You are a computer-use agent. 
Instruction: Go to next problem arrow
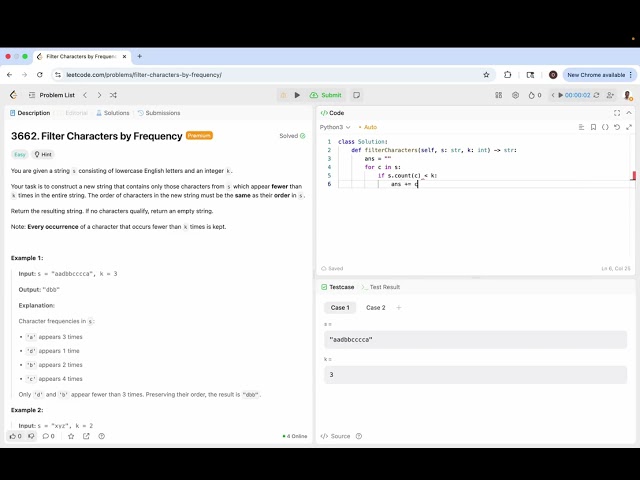click(99, 95)
